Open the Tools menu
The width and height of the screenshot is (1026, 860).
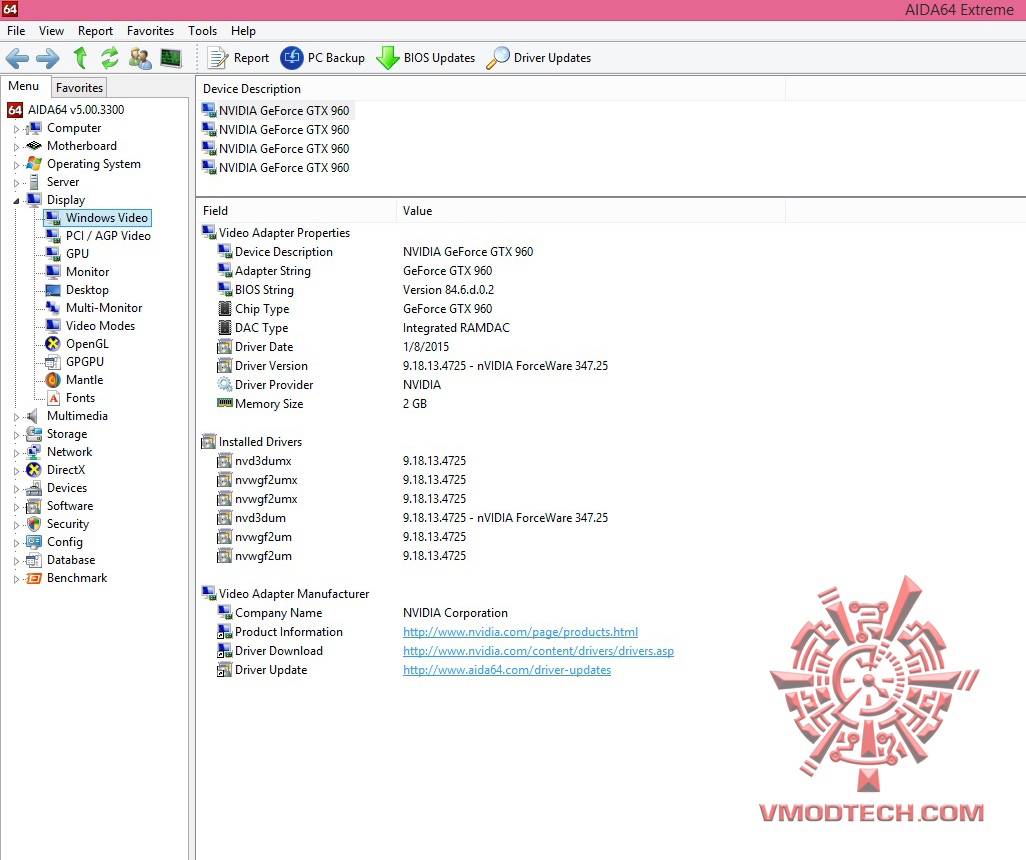[x=202, y=31]
